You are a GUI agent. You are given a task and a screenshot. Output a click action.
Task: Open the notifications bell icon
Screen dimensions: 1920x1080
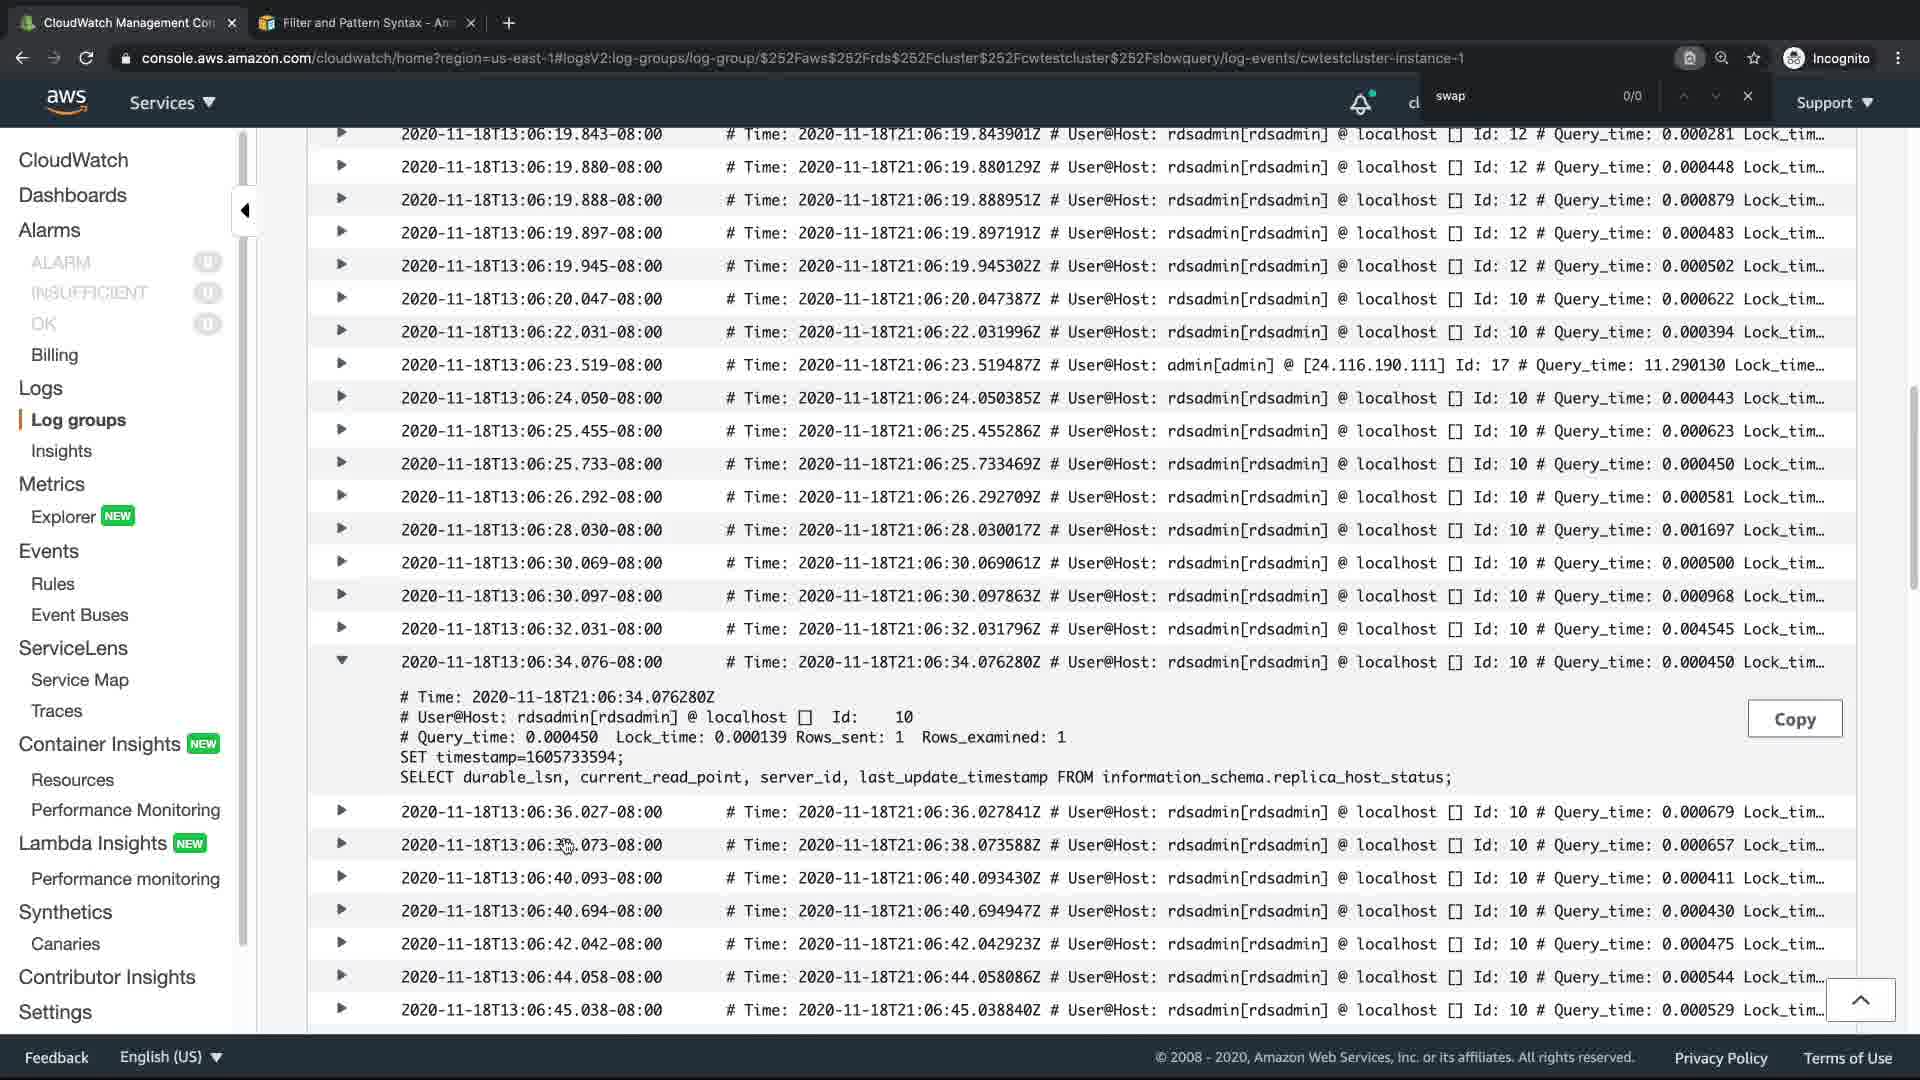pos(1360,103)
